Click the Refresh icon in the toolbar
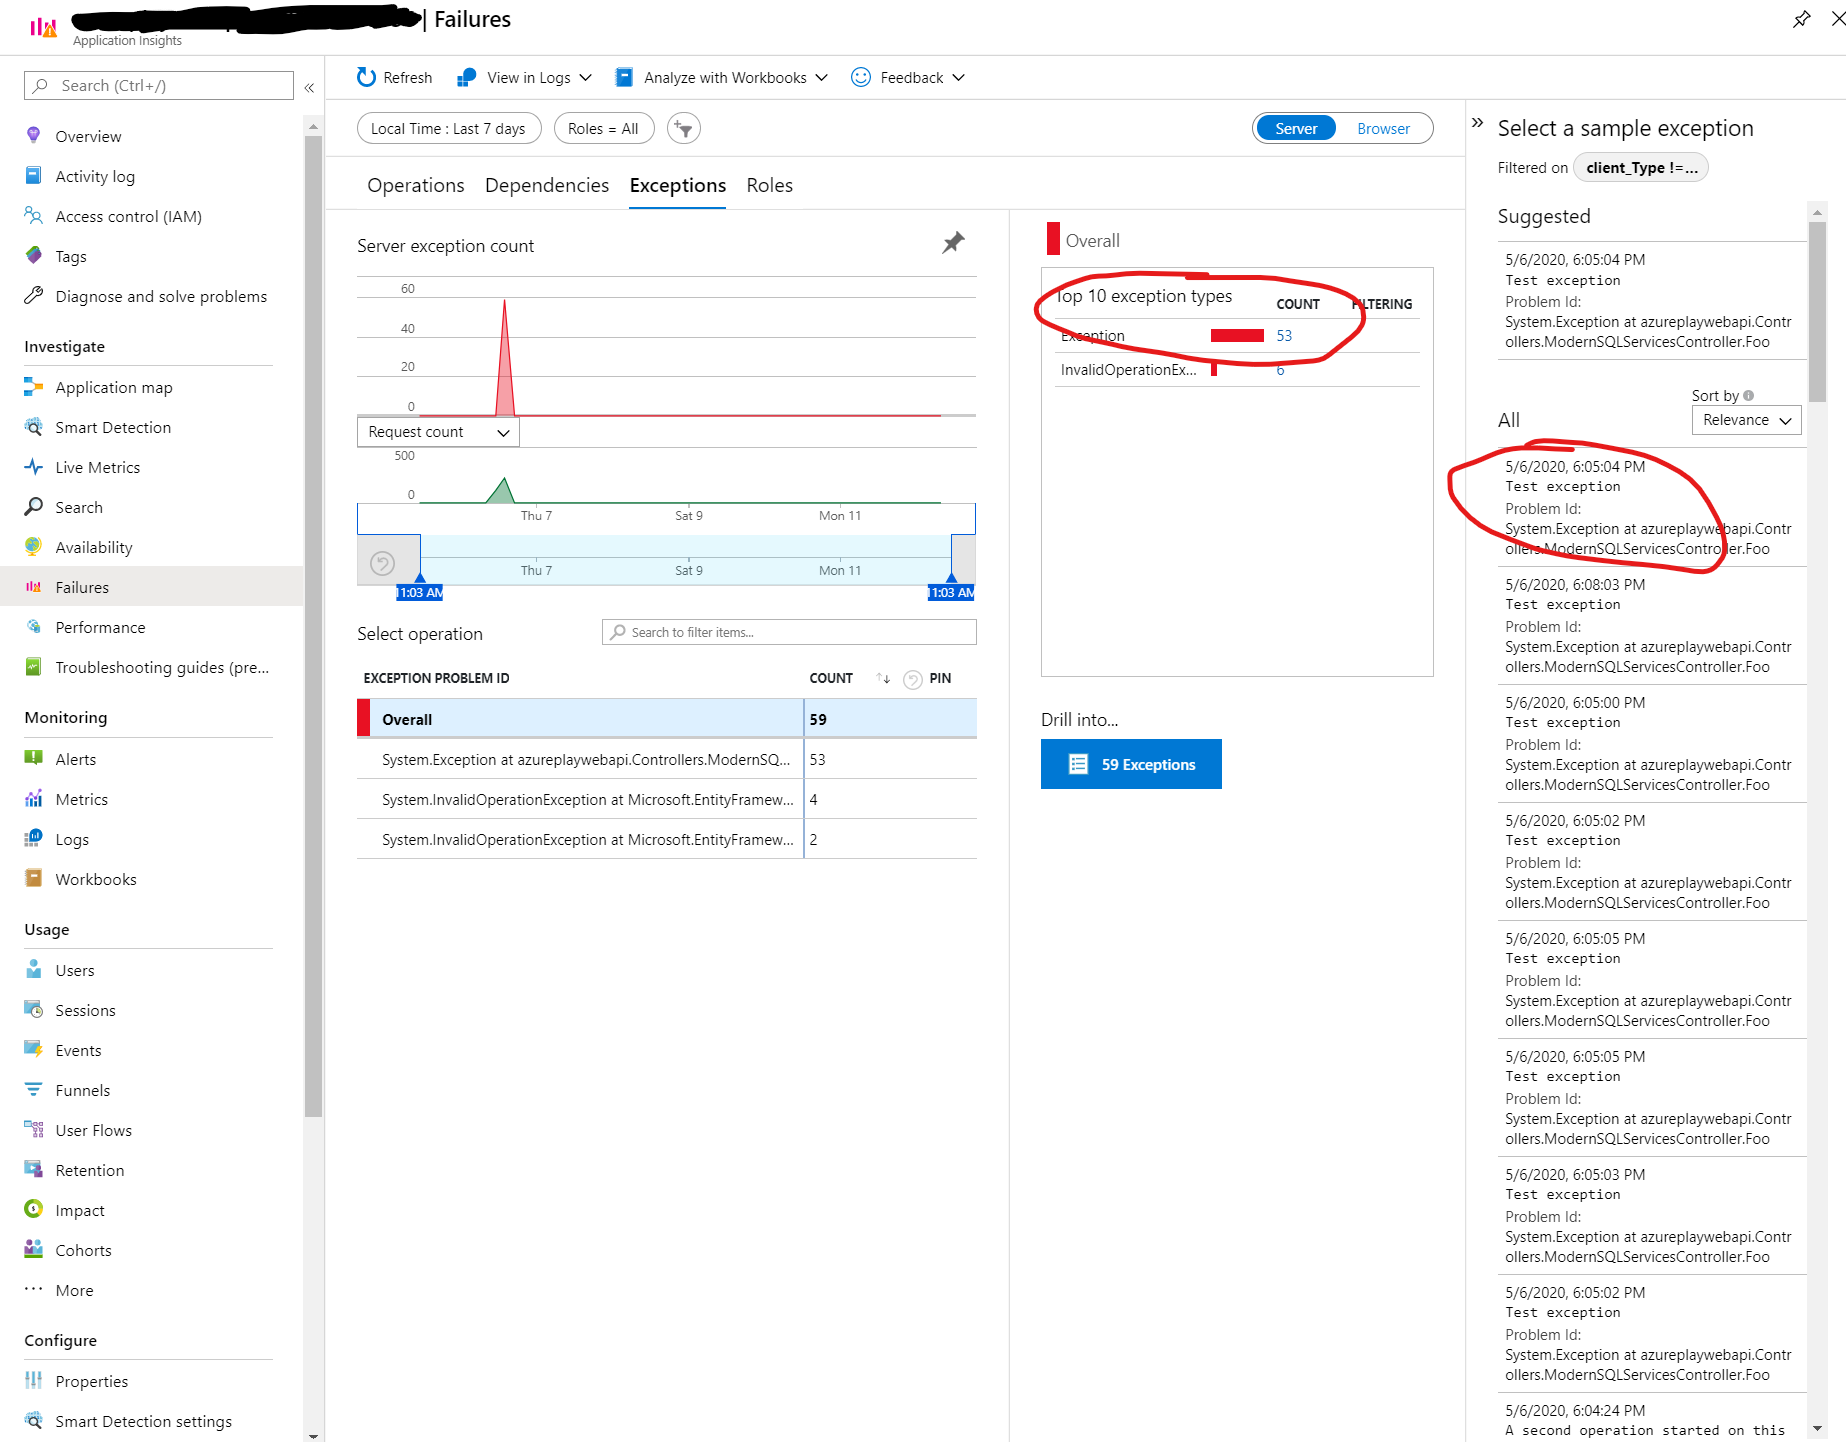The width and height of the screenshot is (1846, 1442). pyautogui.click(x=367, y=77)
